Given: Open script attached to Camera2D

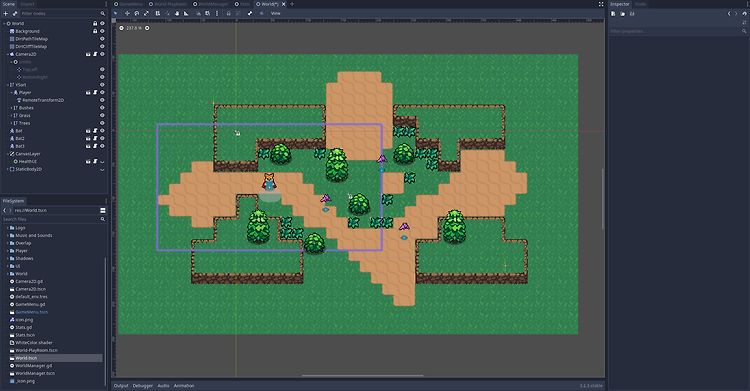Looking at the screenshot, I should pyautogui.click(x=95, y=54).
